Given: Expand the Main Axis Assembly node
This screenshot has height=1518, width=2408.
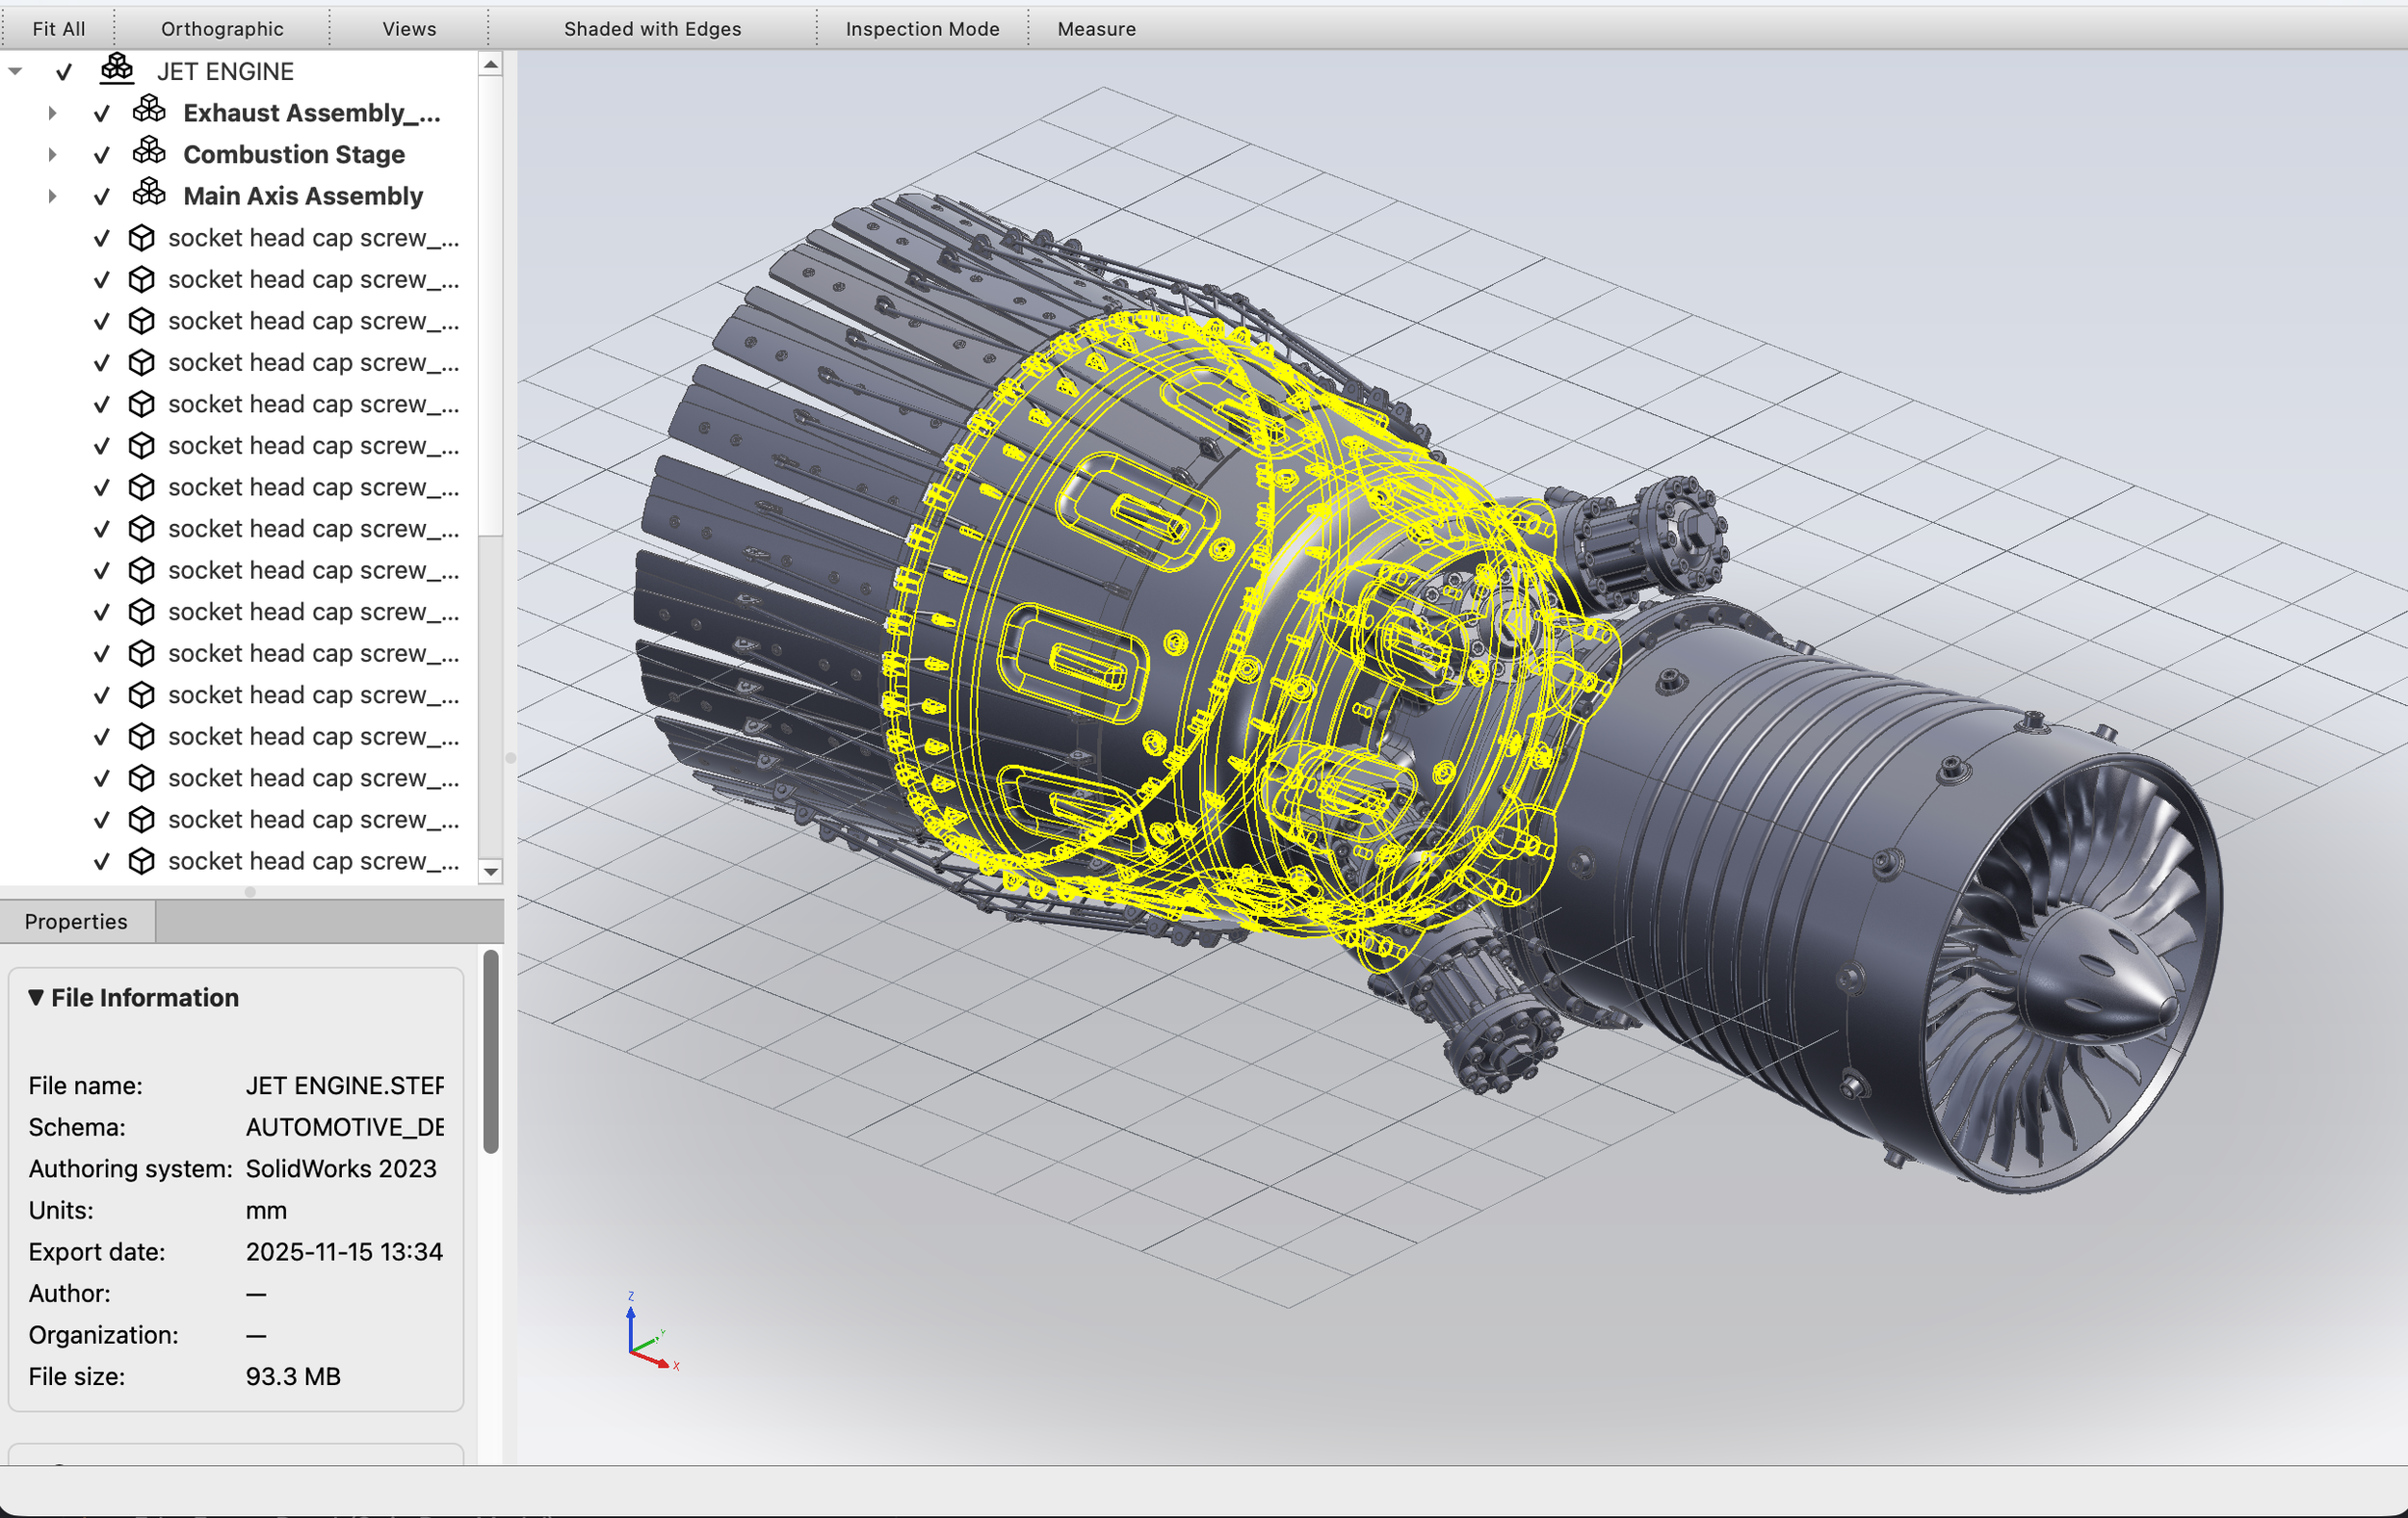Looking at the screenshot, I should click(52, 196).
